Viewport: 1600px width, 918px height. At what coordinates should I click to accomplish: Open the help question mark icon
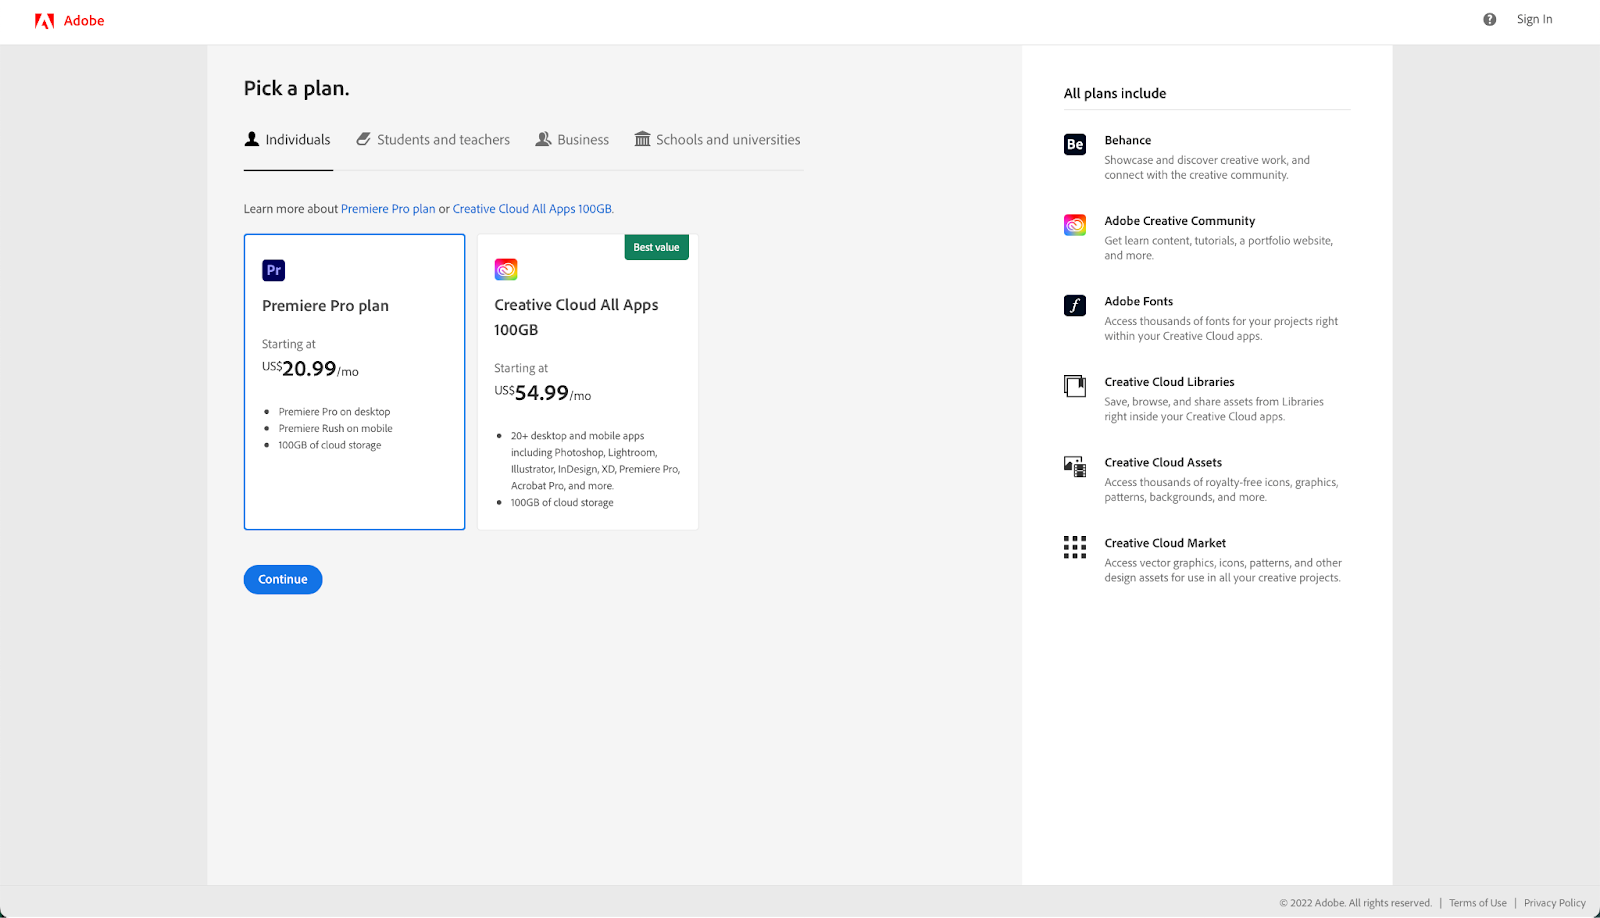tap(1490, 19)
